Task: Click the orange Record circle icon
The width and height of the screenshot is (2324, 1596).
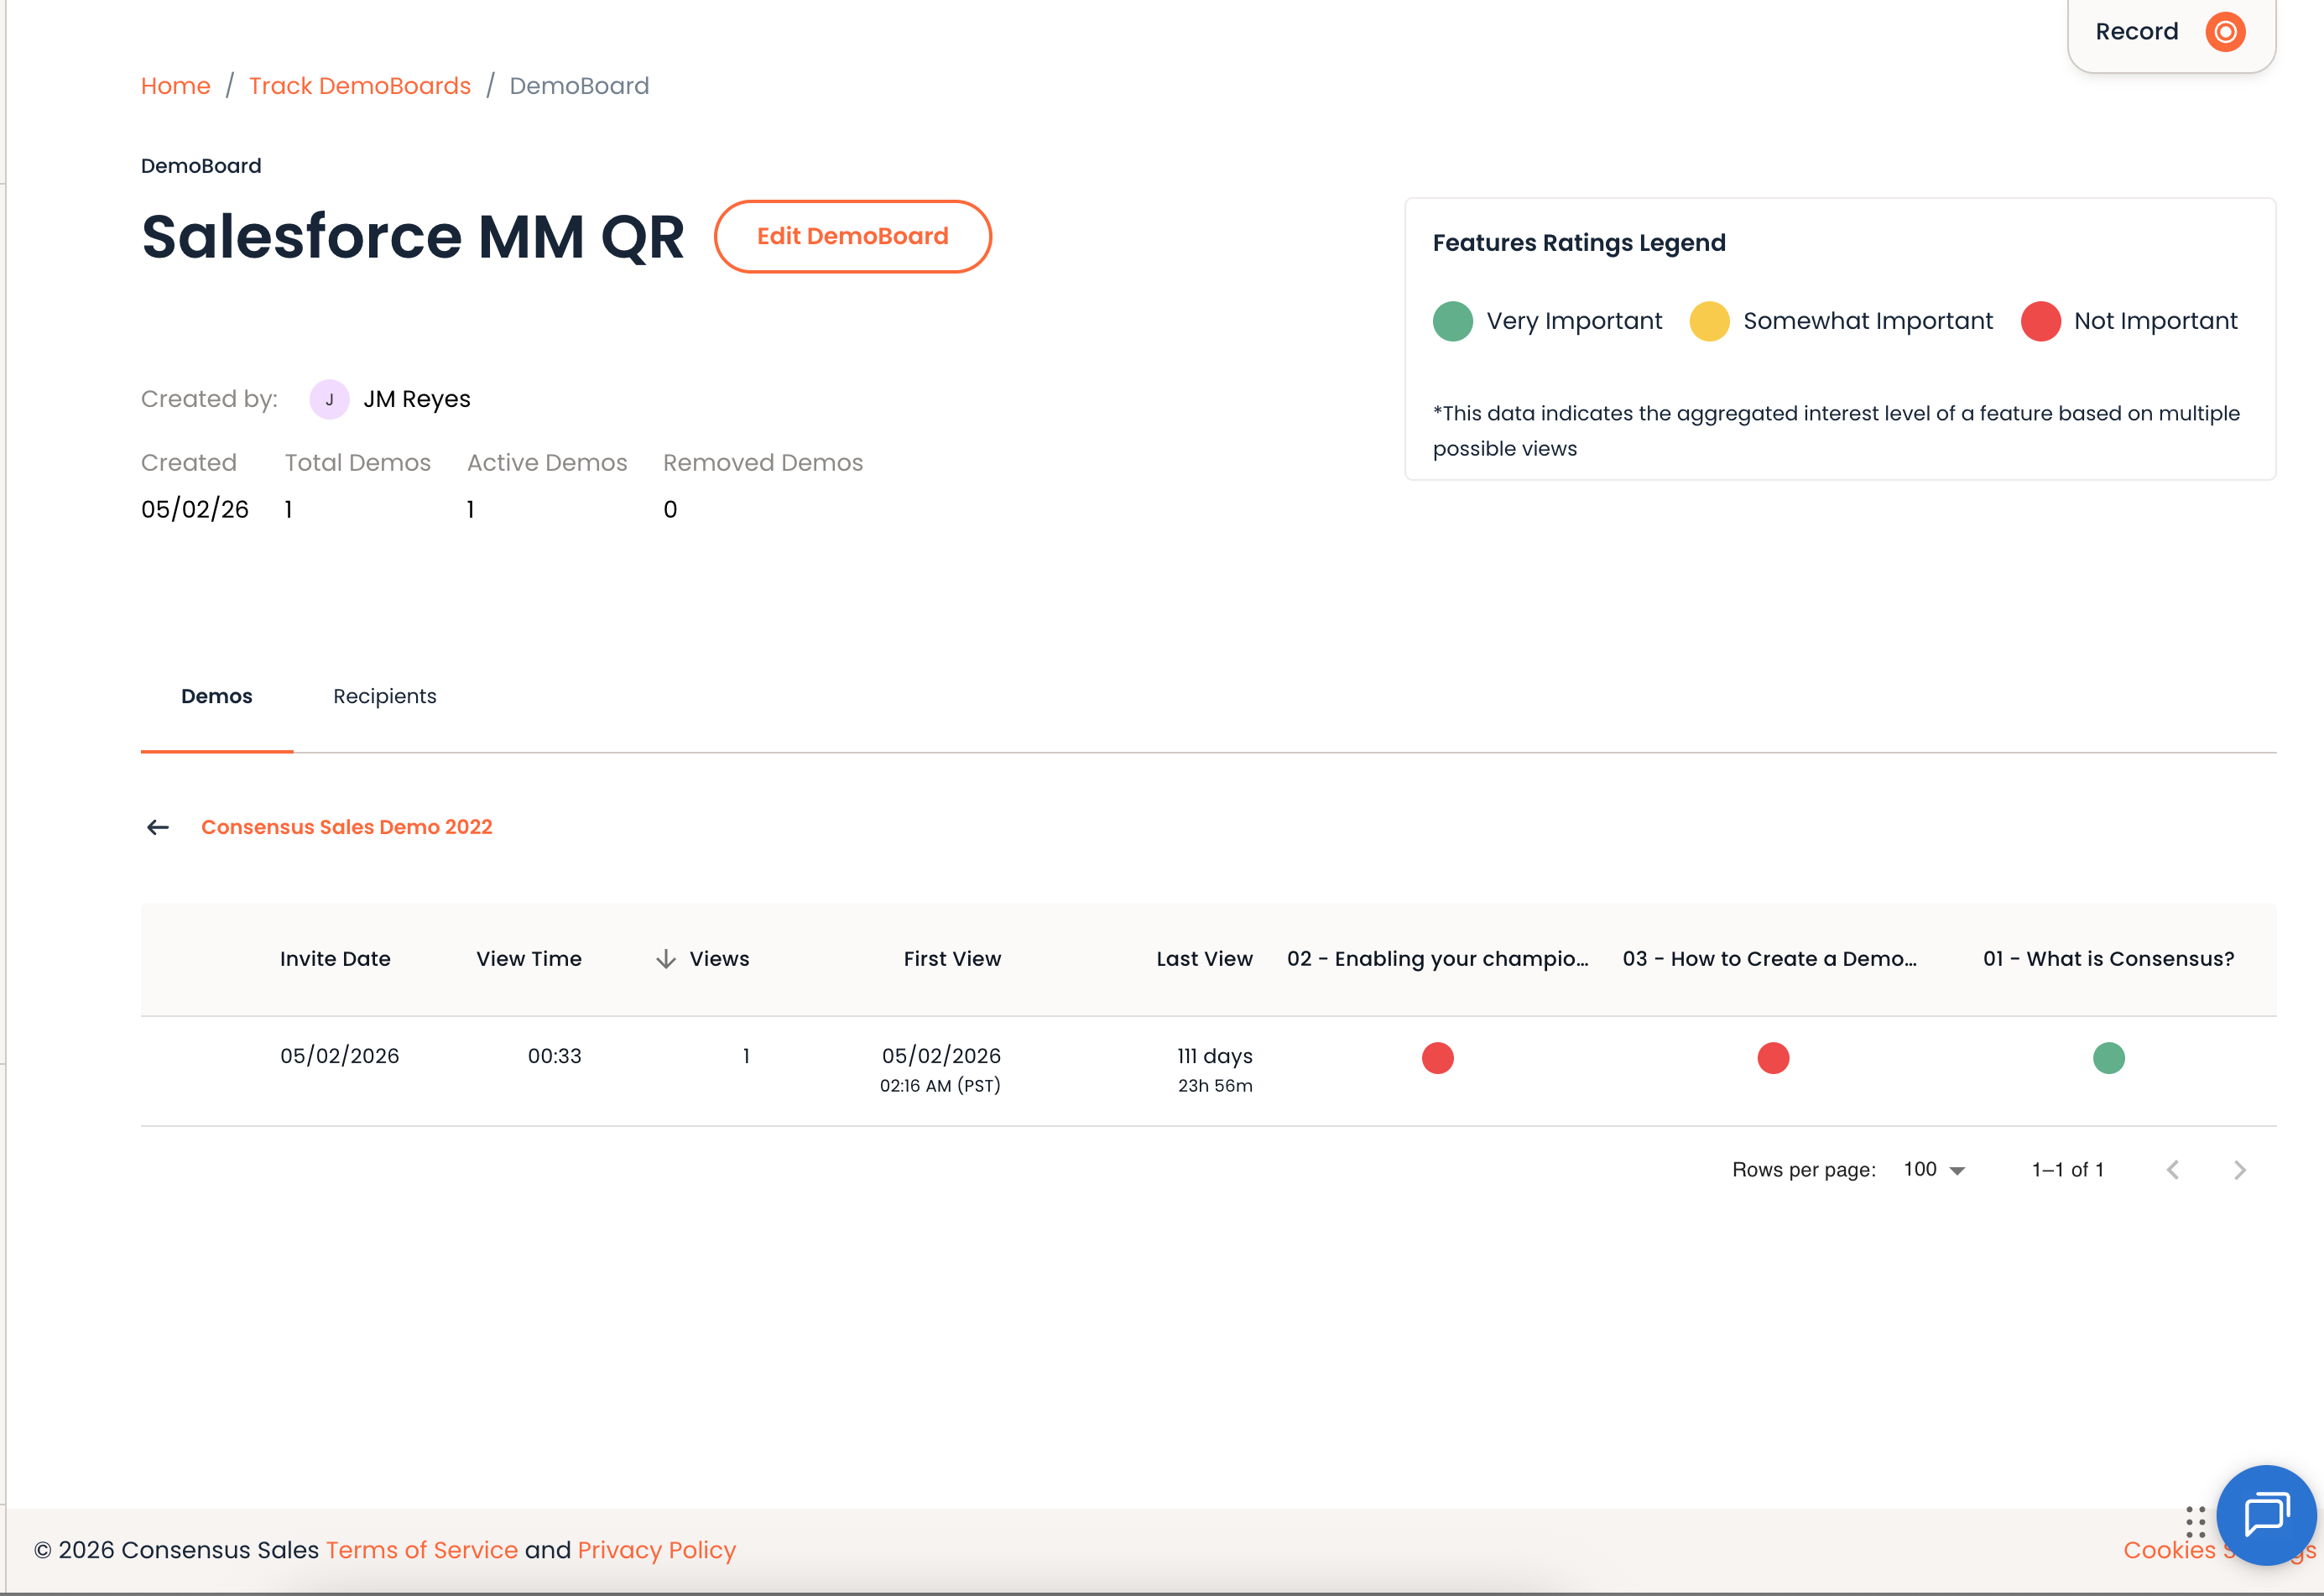Action: (2225, 32)
